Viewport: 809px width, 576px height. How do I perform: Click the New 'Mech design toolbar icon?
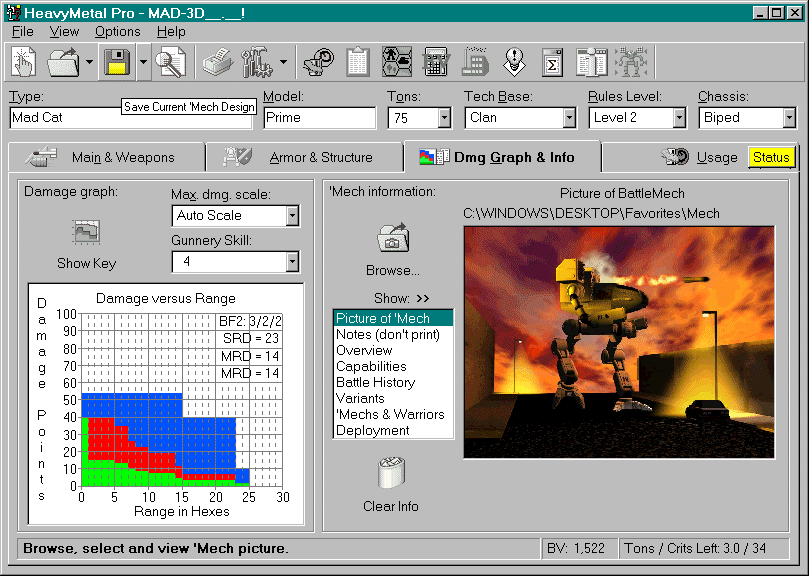tap(24, 62)
